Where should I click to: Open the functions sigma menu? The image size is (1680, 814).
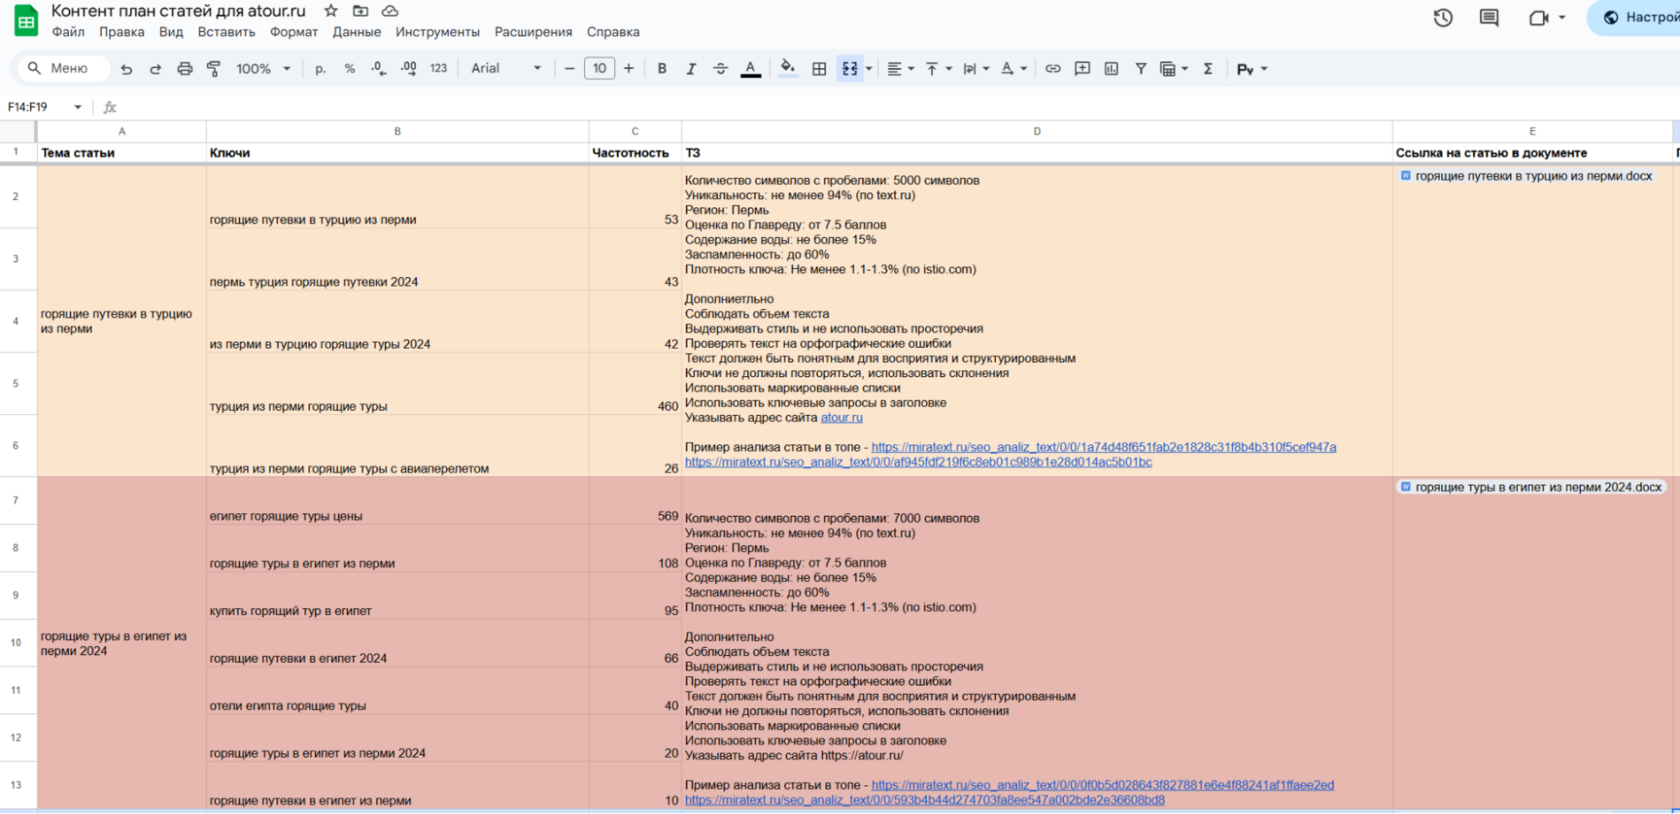pos(1208,69)
